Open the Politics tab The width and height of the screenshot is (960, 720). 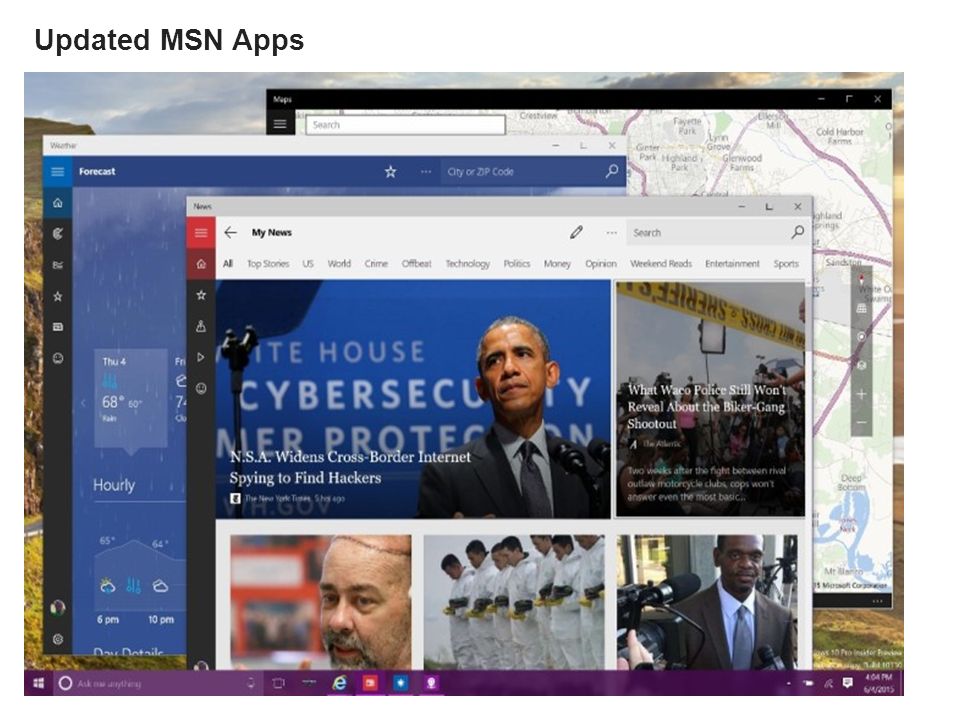517,264
